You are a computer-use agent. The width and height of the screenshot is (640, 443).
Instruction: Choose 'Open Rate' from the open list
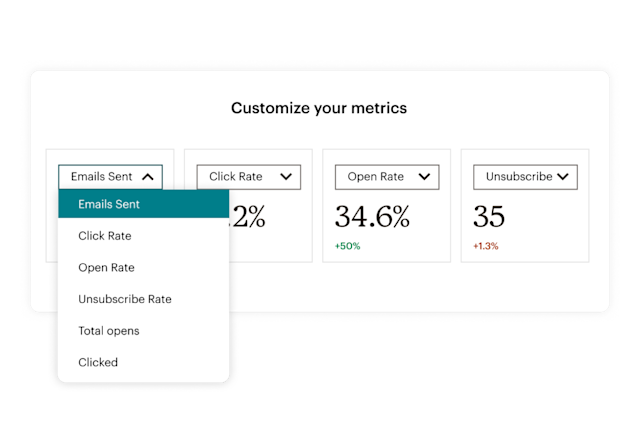106,268
